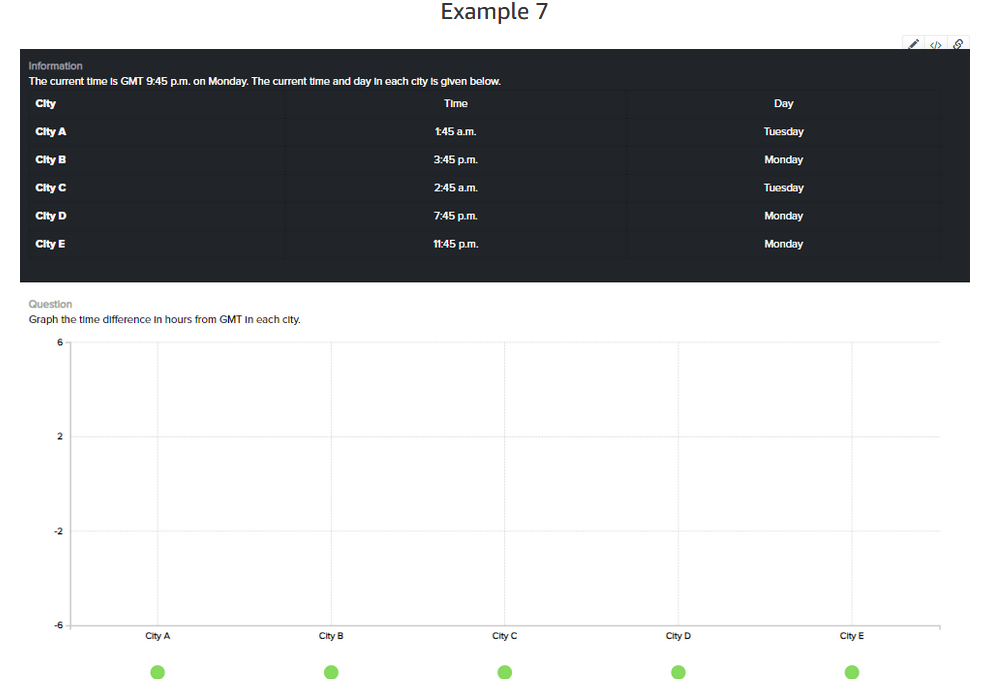Click the 'City E' x-axis label
The image size is (986, 679).
point(851,636)
